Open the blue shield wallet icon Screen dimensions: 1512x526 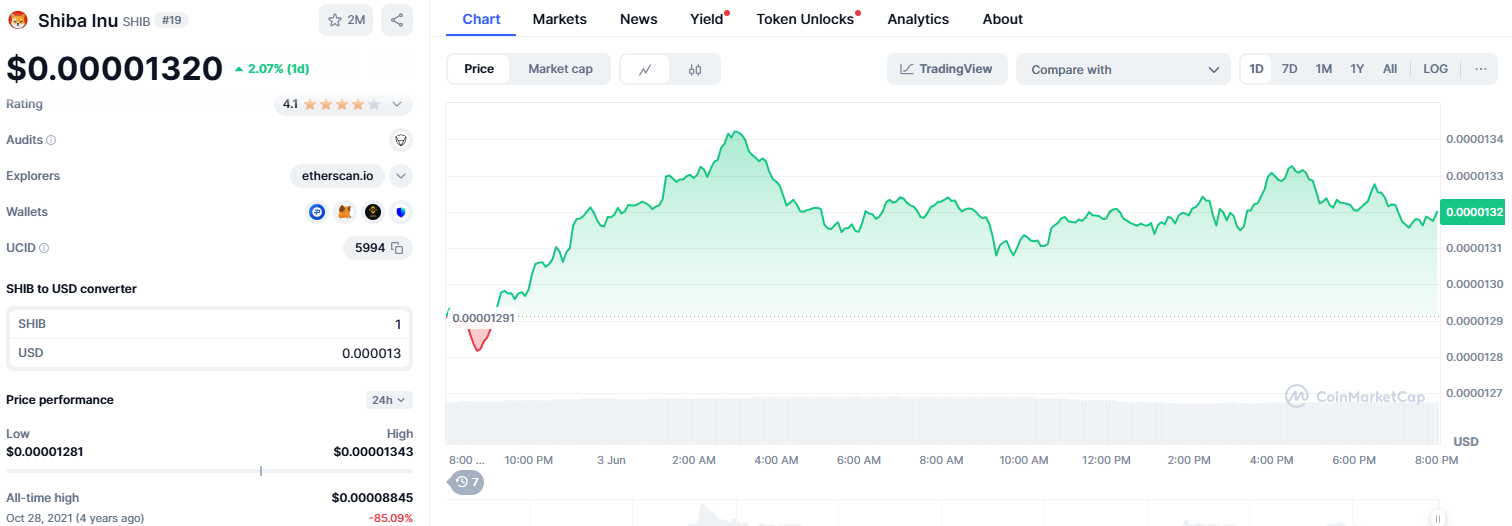pos(401,212)
